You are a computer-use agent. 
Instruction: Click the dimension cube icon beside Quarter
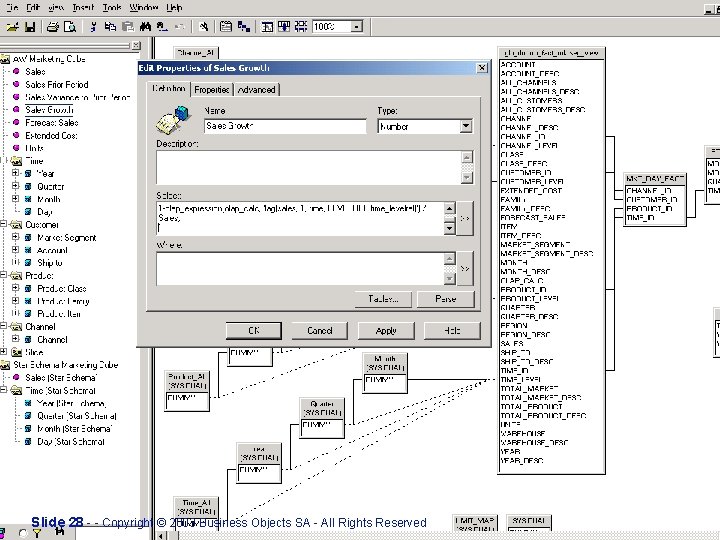point(28,186)
